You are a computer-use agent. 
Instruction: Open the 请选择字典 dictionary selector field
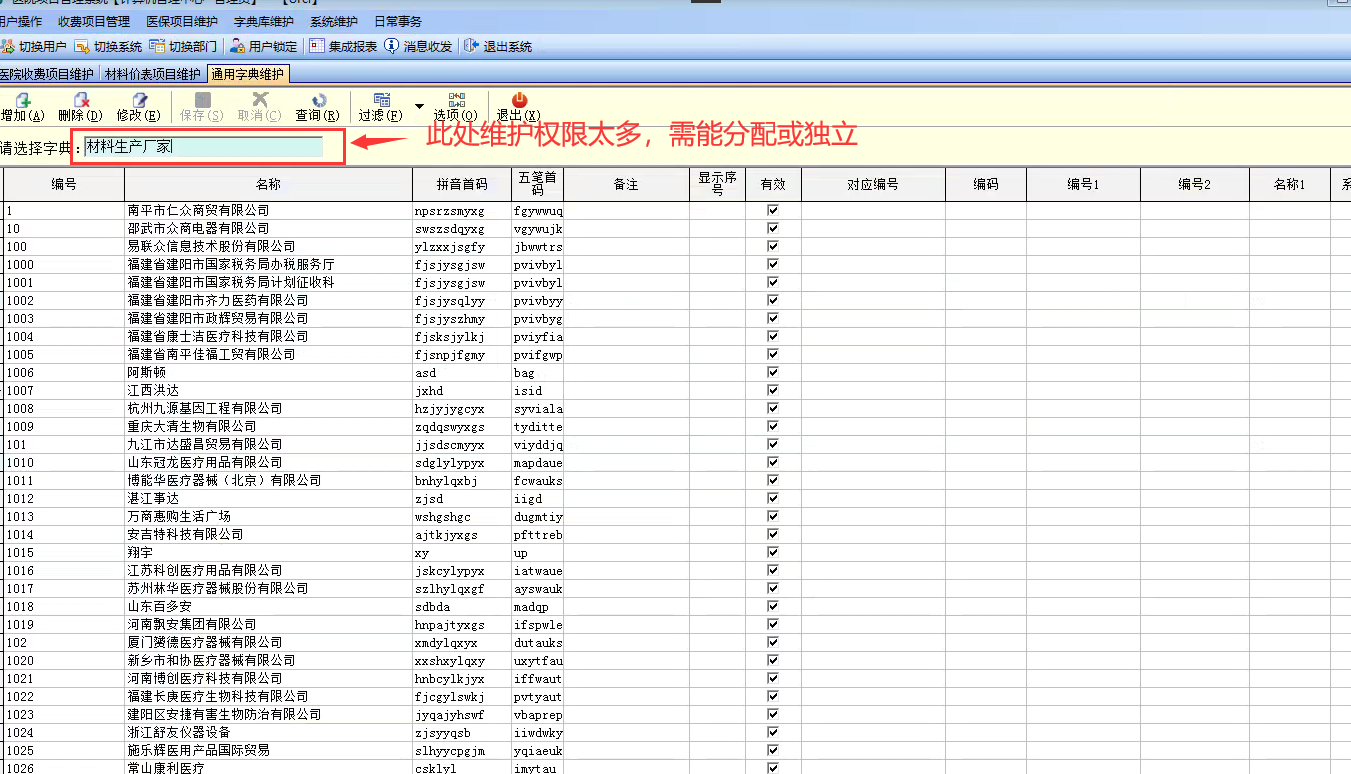point(204,147)
